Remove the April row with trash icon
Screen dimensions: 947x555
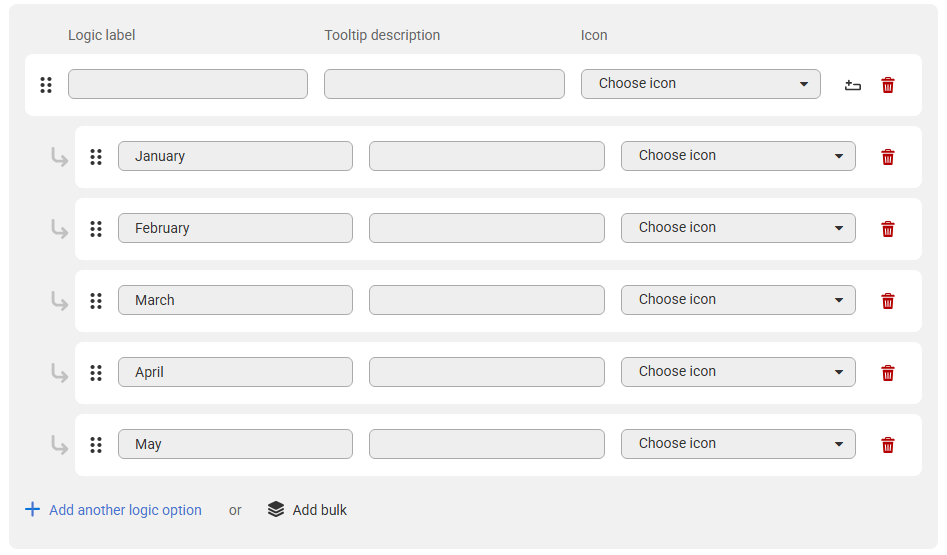point(887,373)
